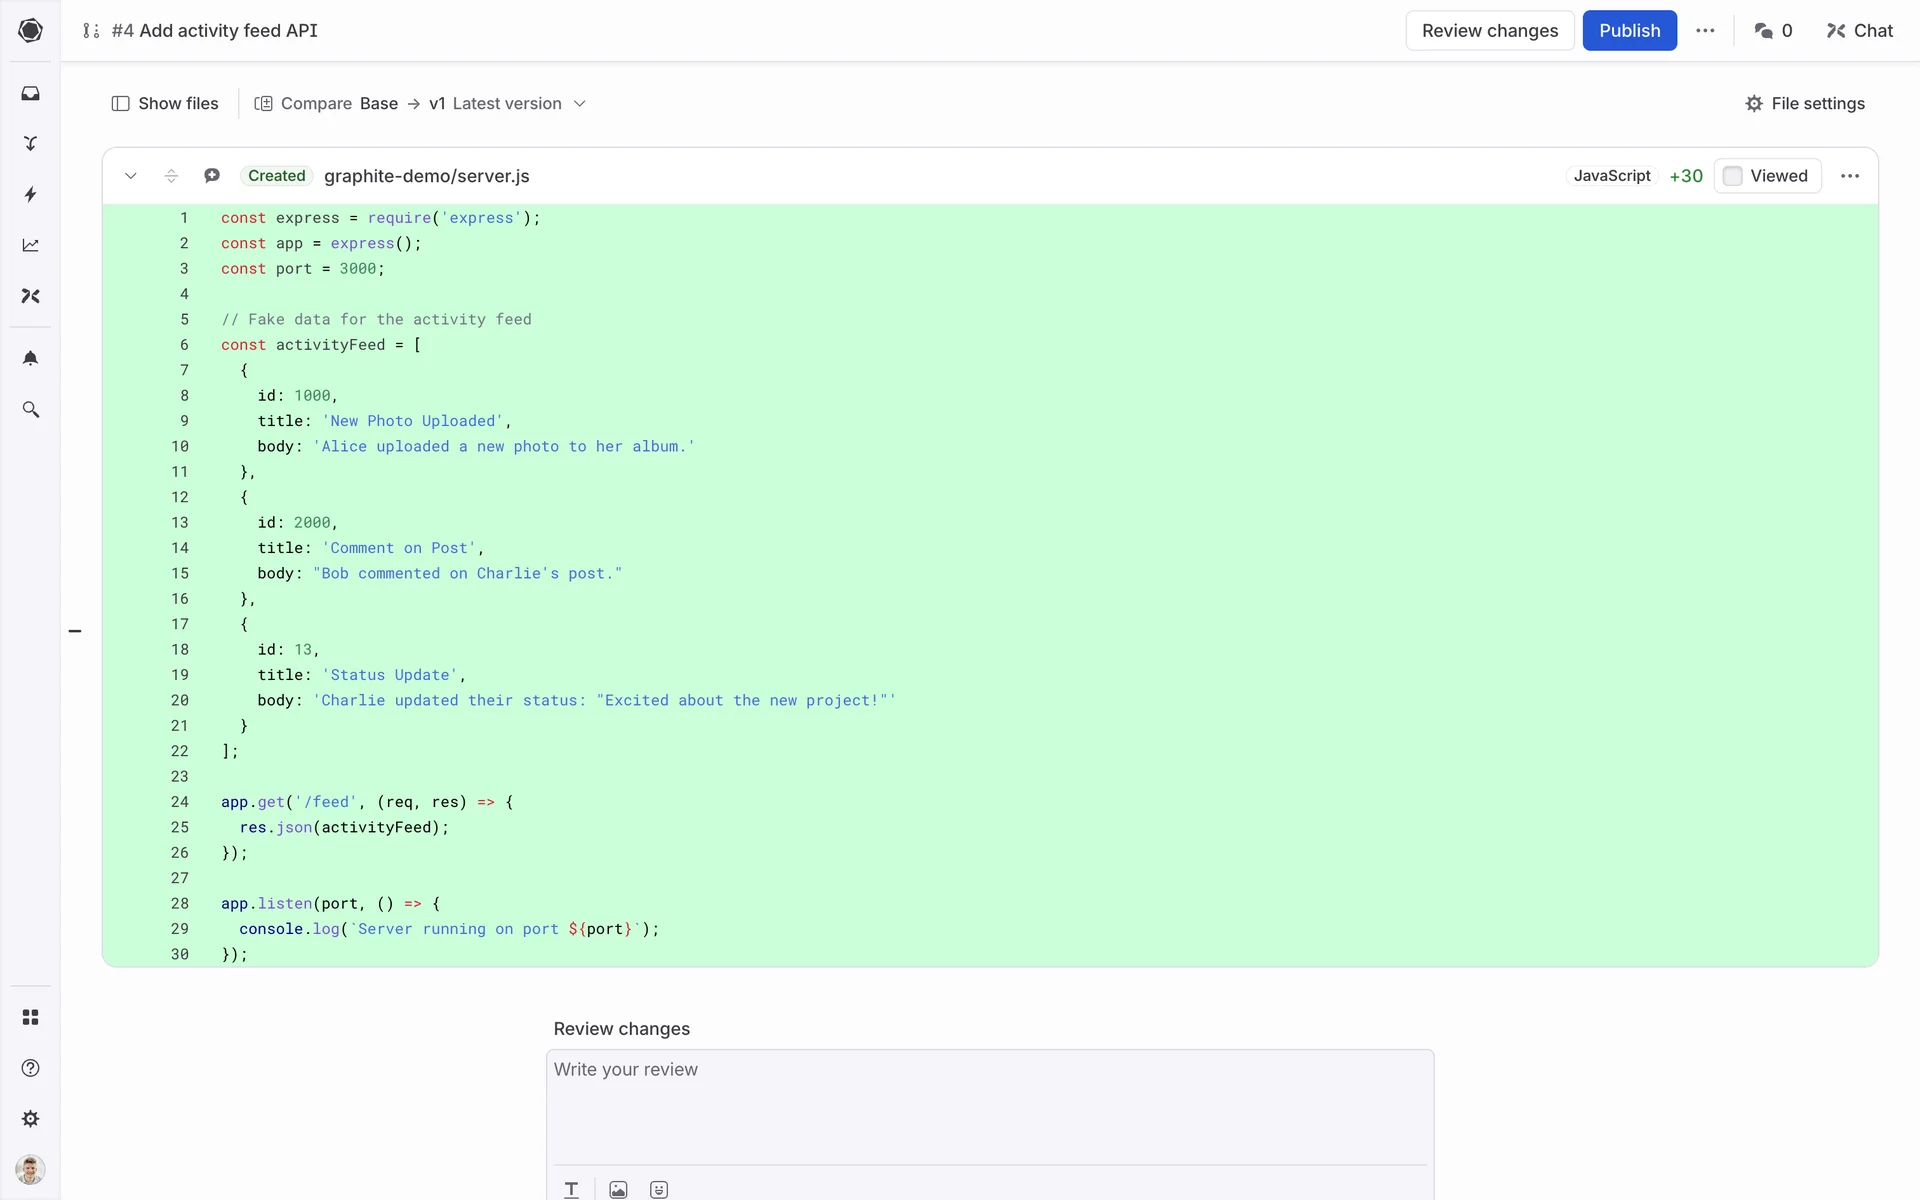This screenshot has height=1200, width=1920.
Task: Open emoji picker in review editor
Action: (658, 1189)
